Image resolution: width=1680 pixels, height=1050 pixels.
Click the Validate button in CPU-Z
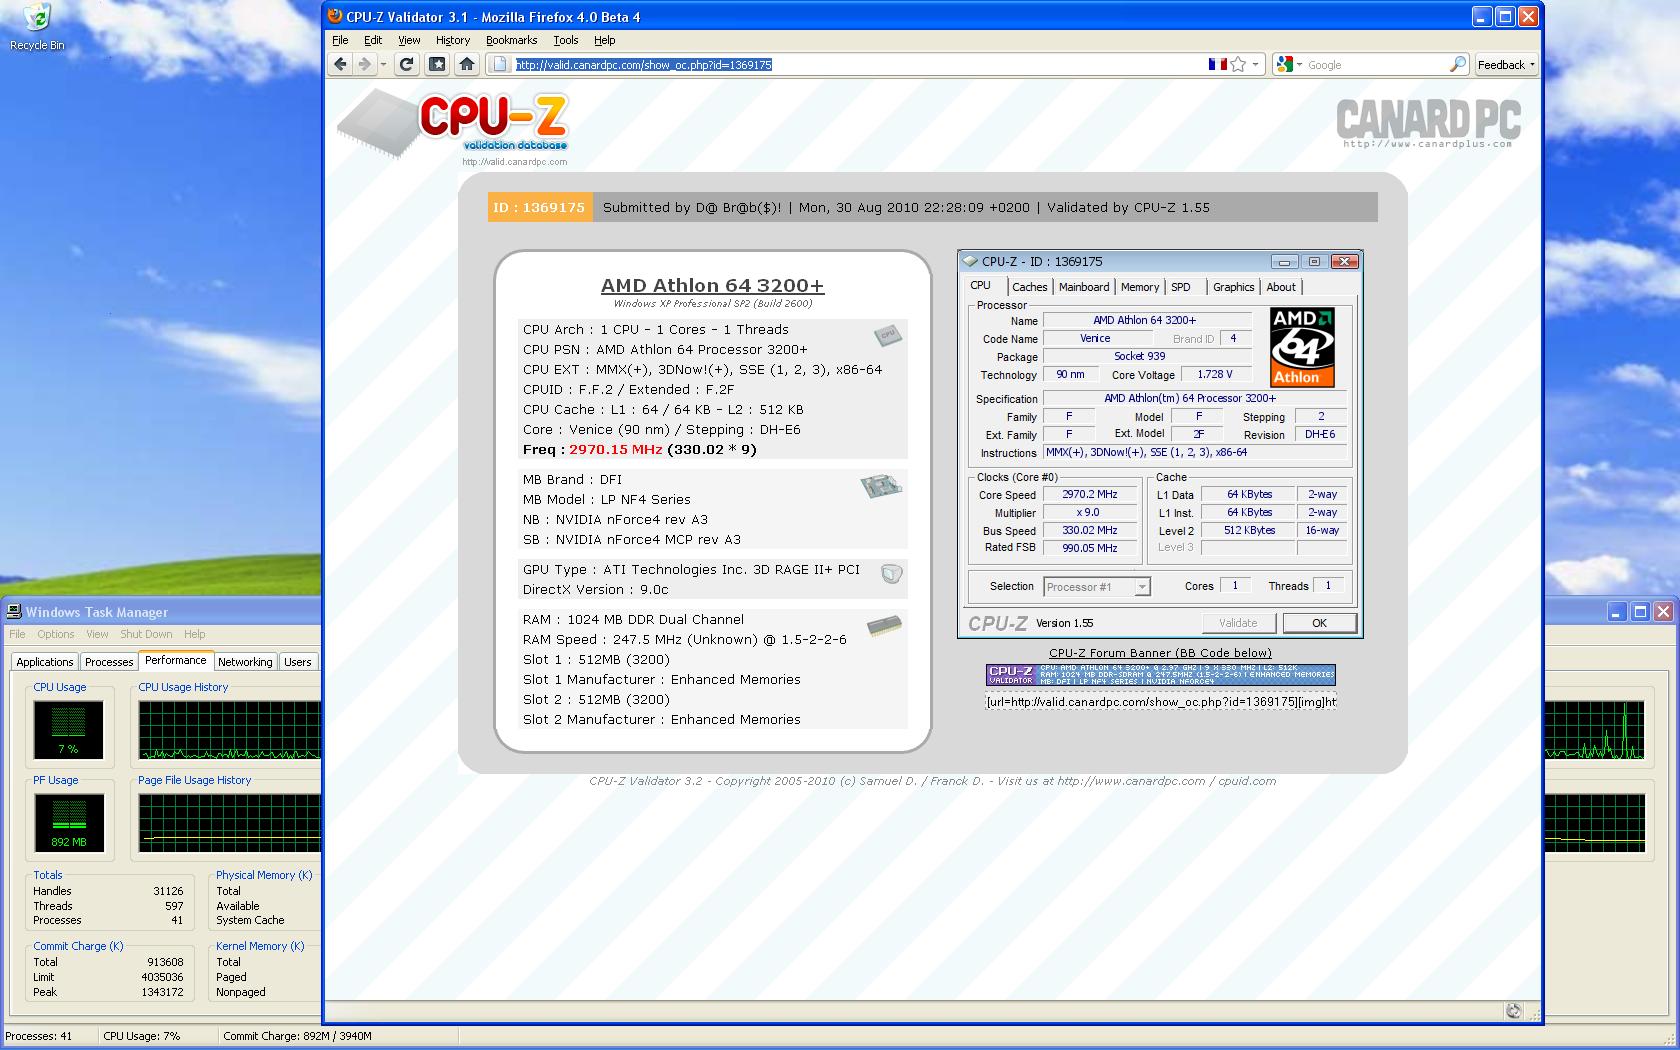tap(1238, 623)
